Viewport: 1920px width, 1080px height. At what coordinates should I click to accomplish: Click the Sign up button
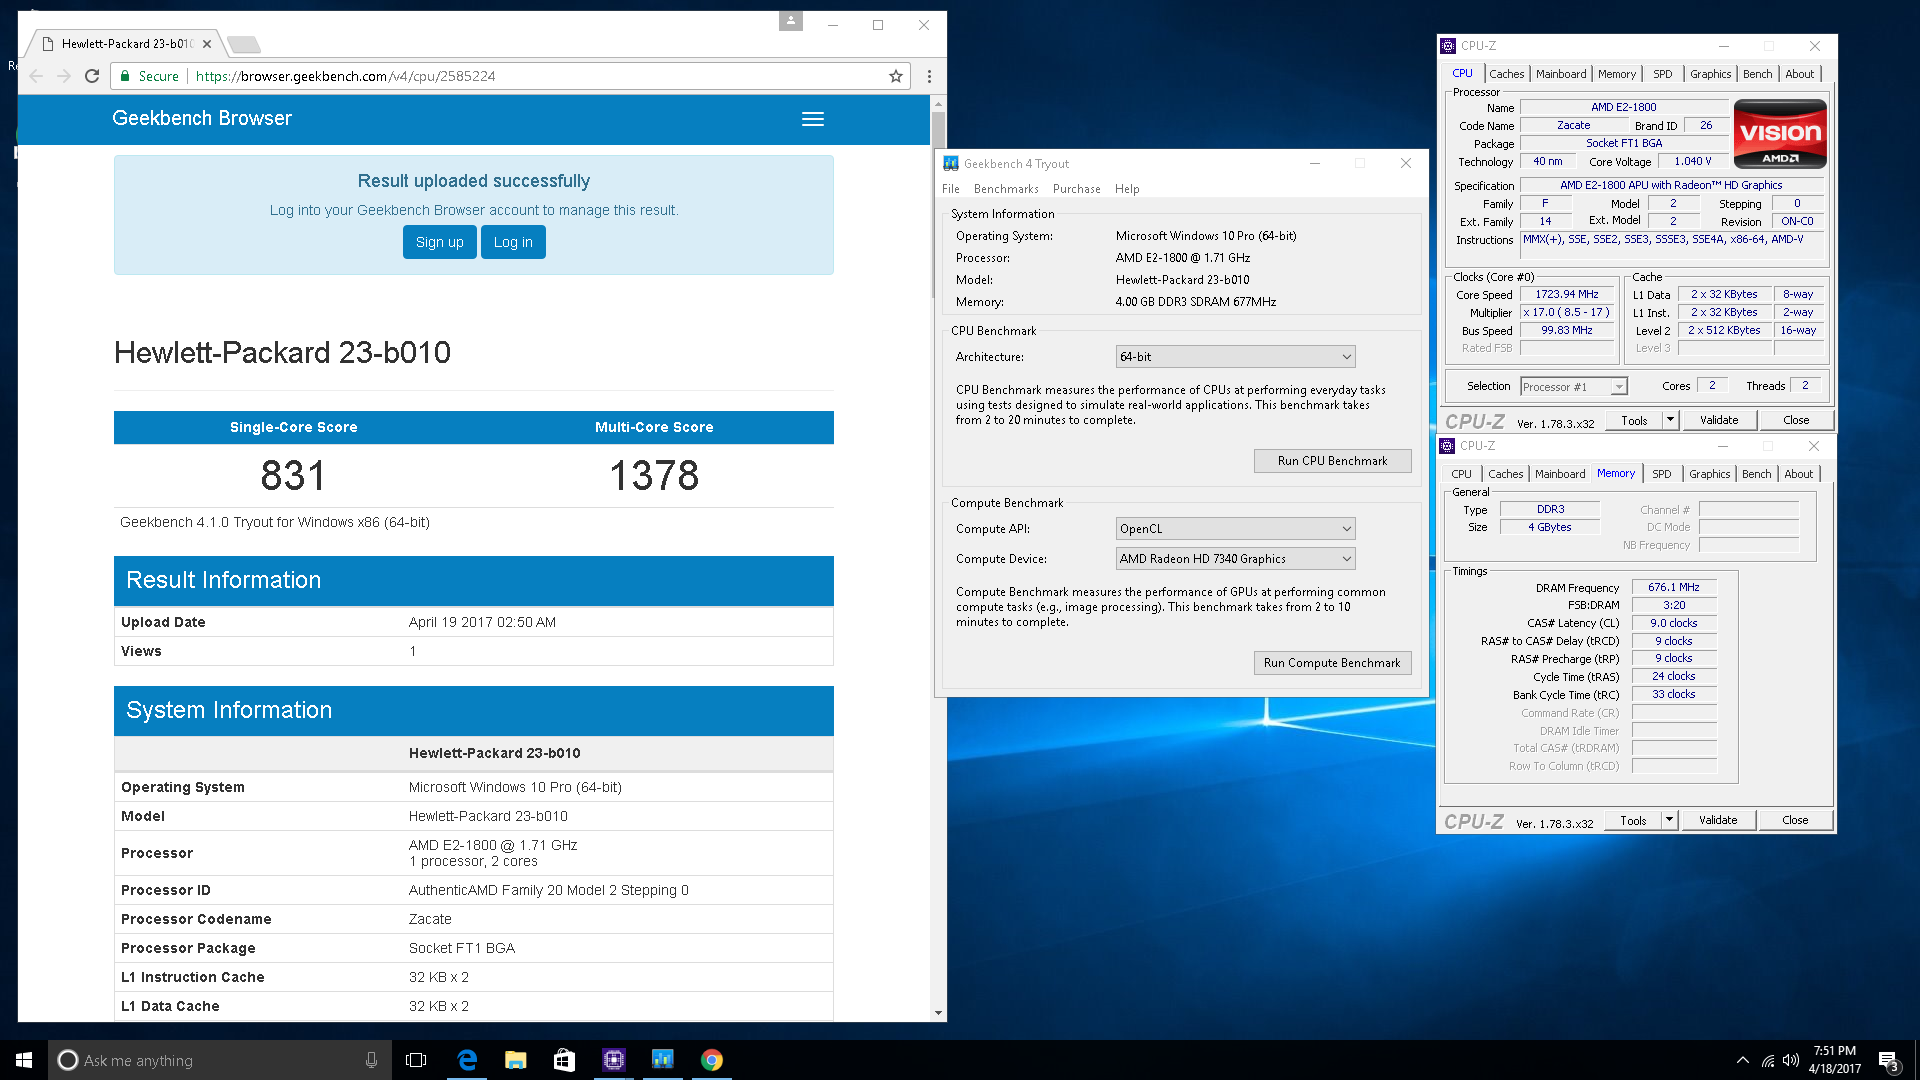440,242
